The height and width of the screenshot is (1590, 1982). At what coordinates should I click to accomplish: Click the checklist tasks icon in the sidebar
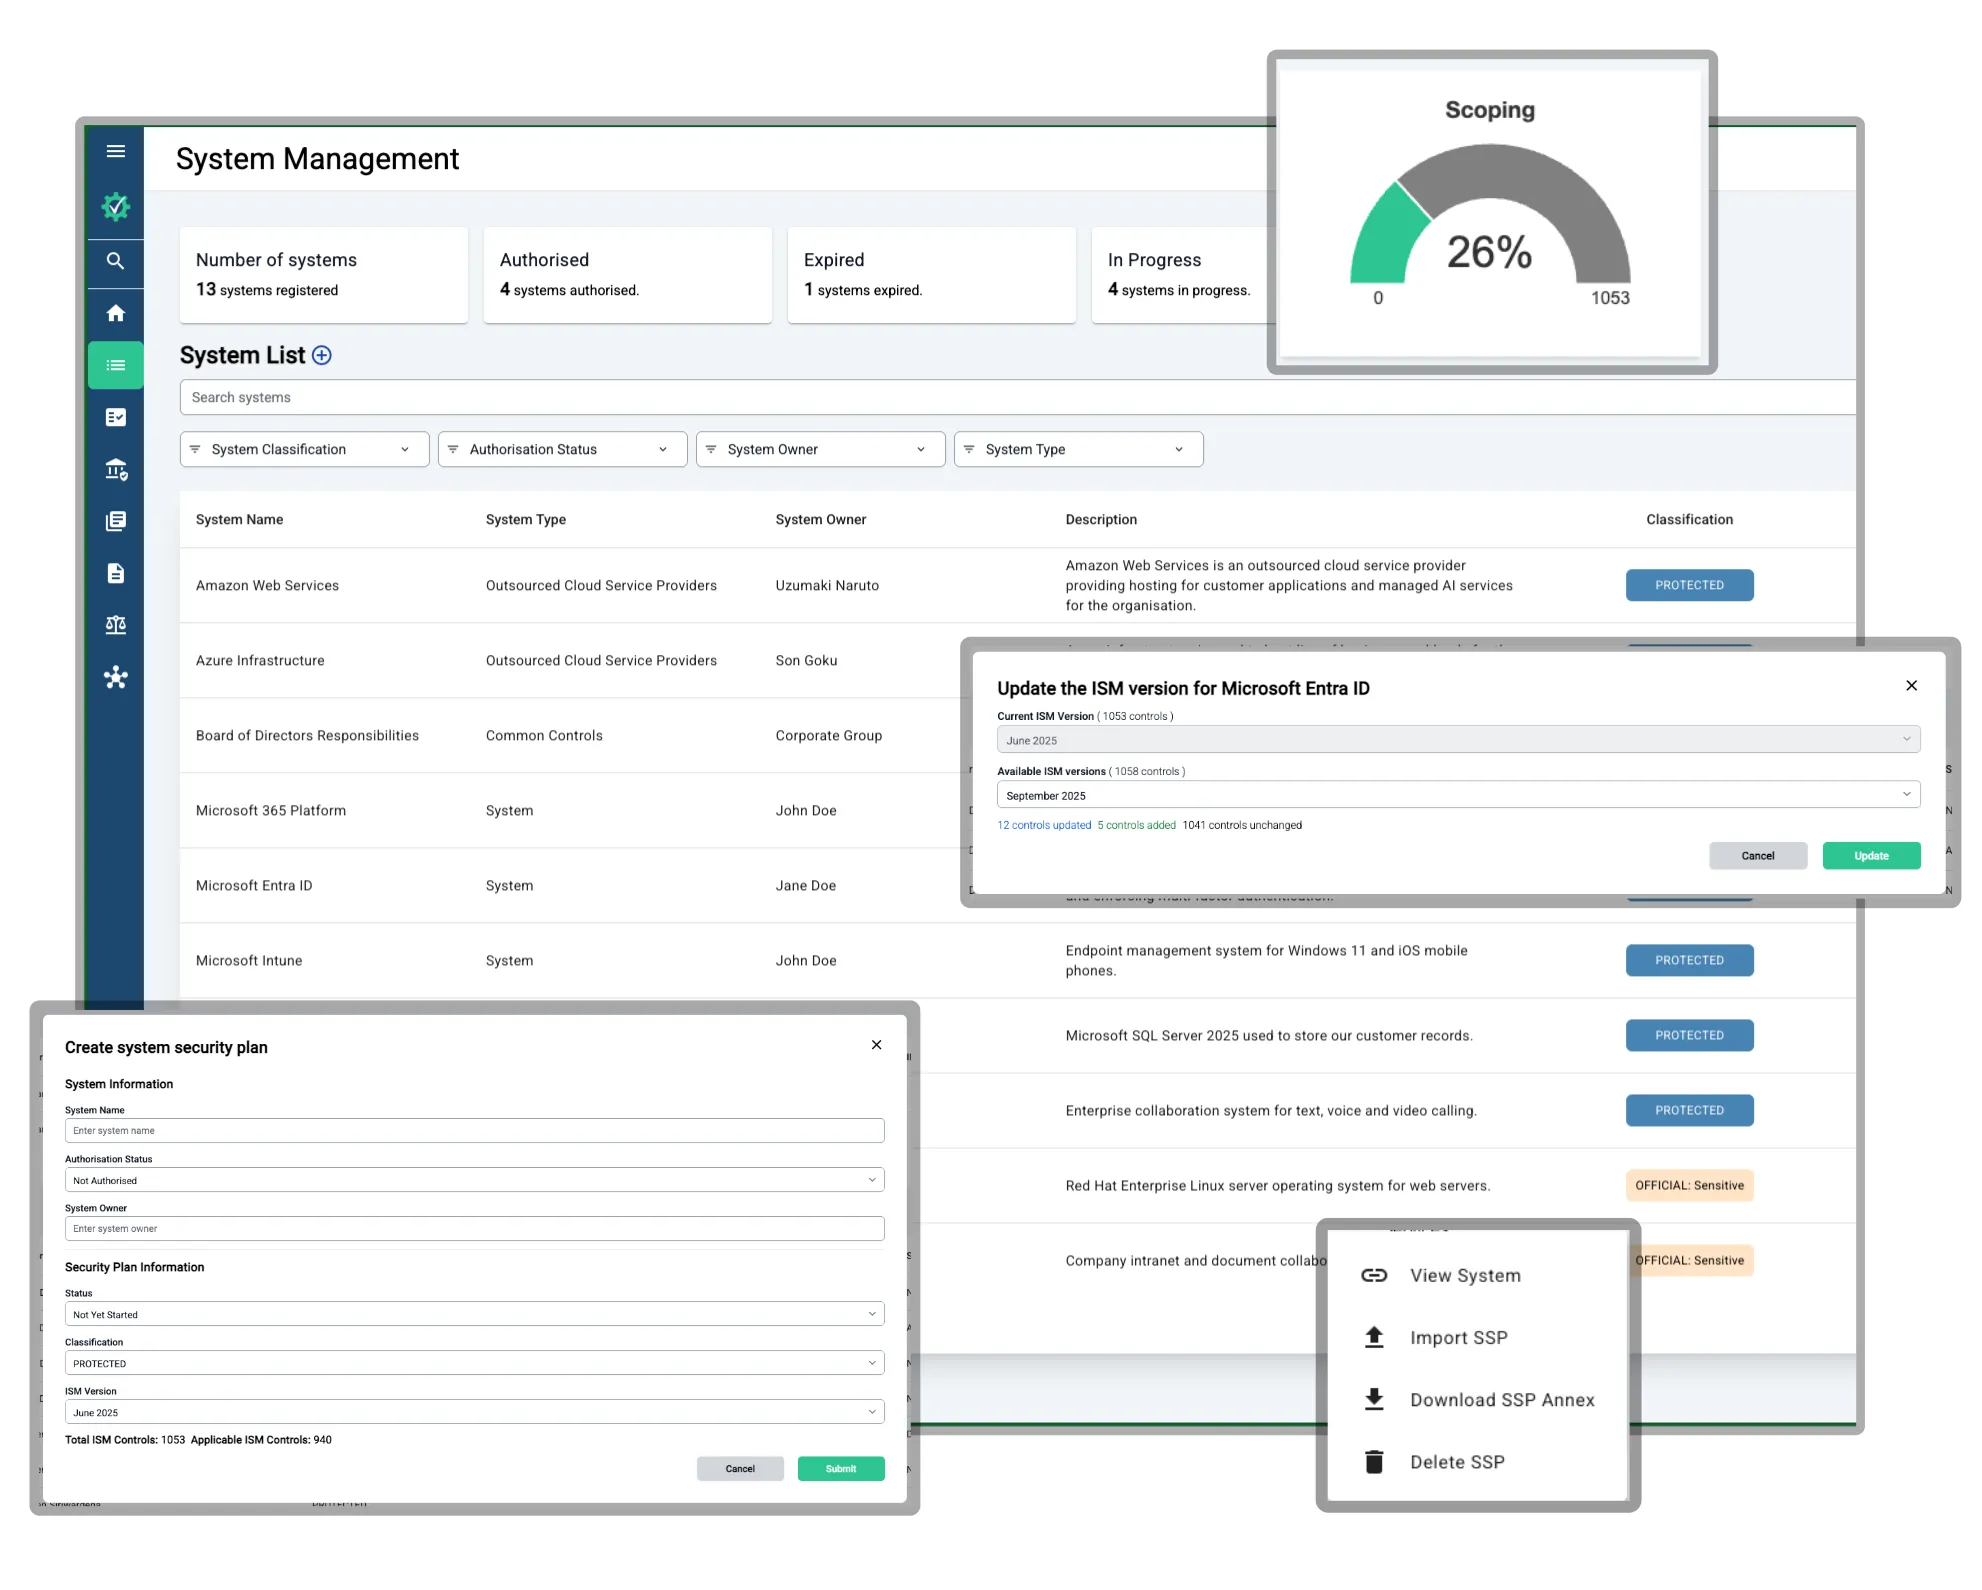point(116,417)
